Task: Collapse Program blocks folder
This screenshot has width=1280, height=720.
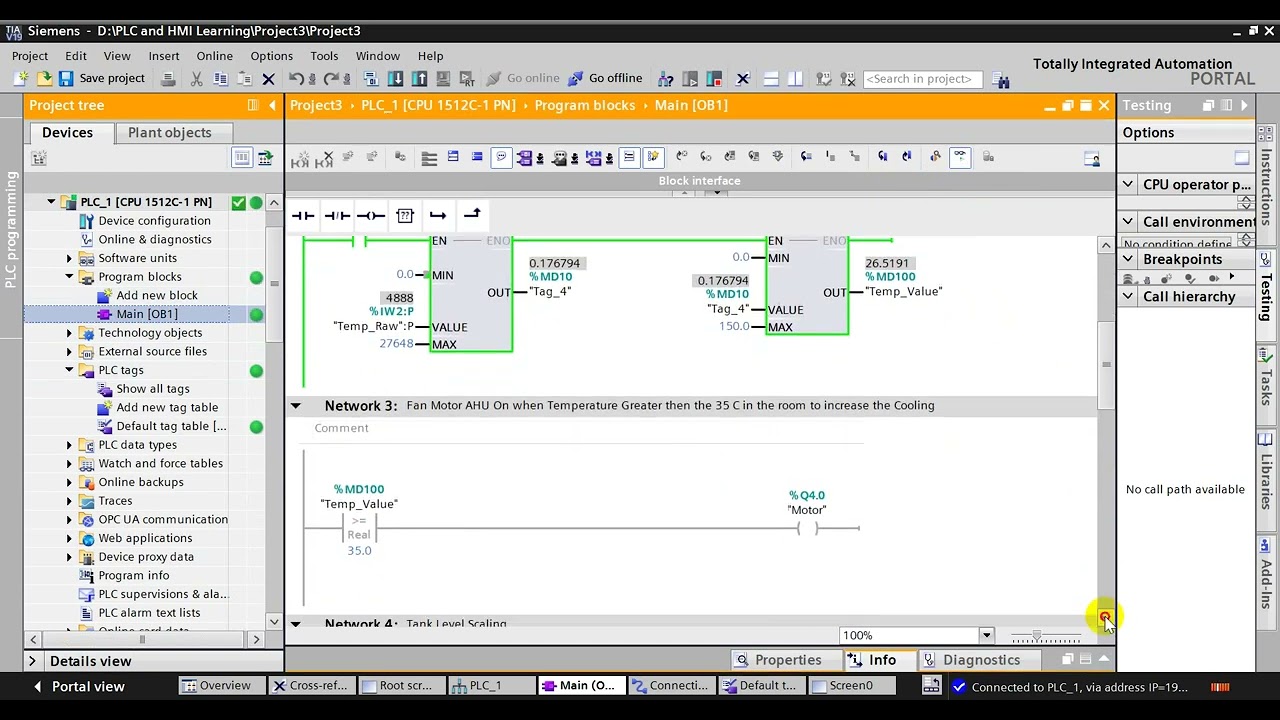Action: point(69,277)
